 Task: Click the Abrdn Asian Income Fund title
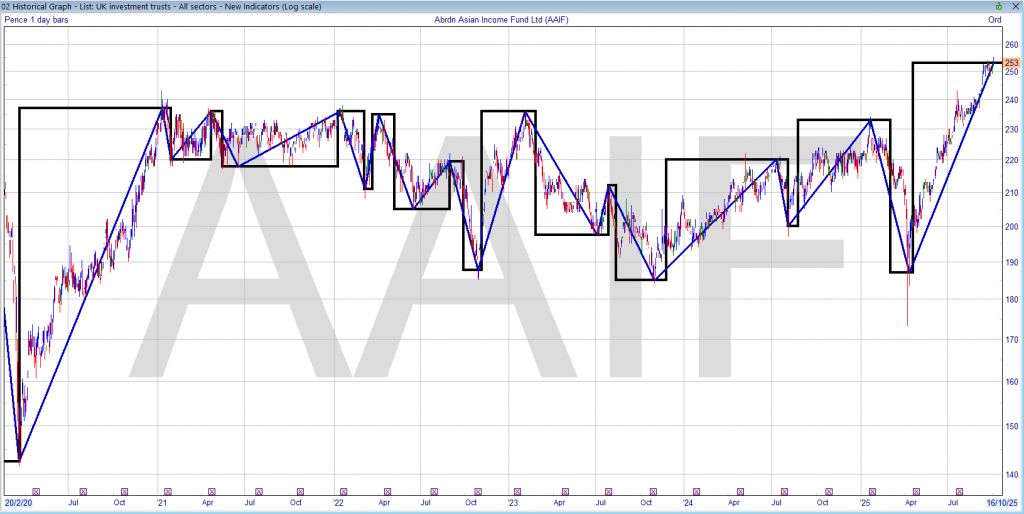(497, 19)
